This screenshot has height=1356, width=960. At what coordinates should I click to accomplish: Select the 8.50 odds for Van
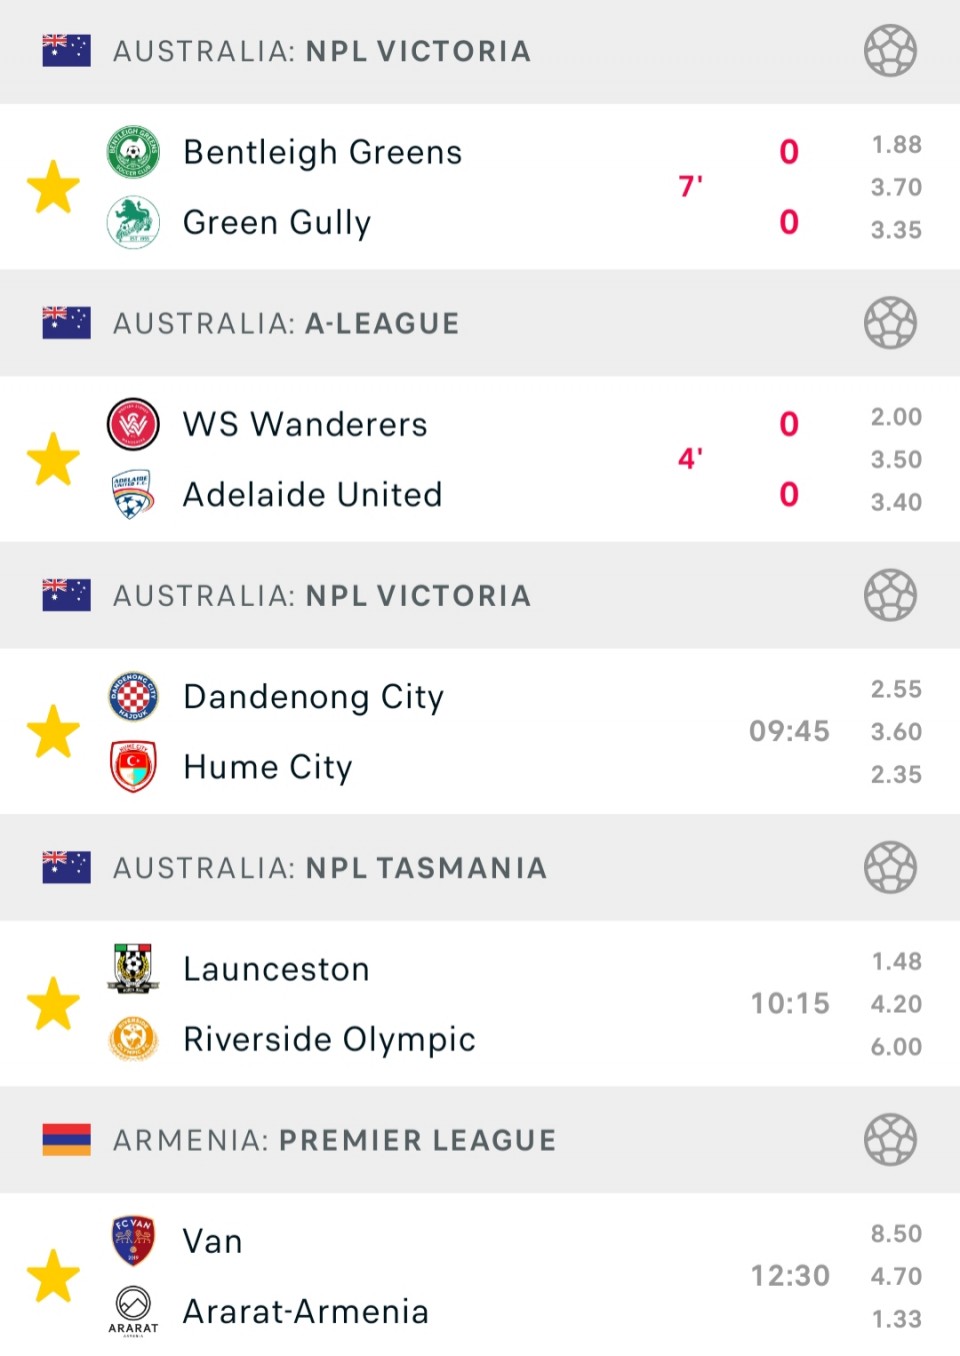point(896,1234)
